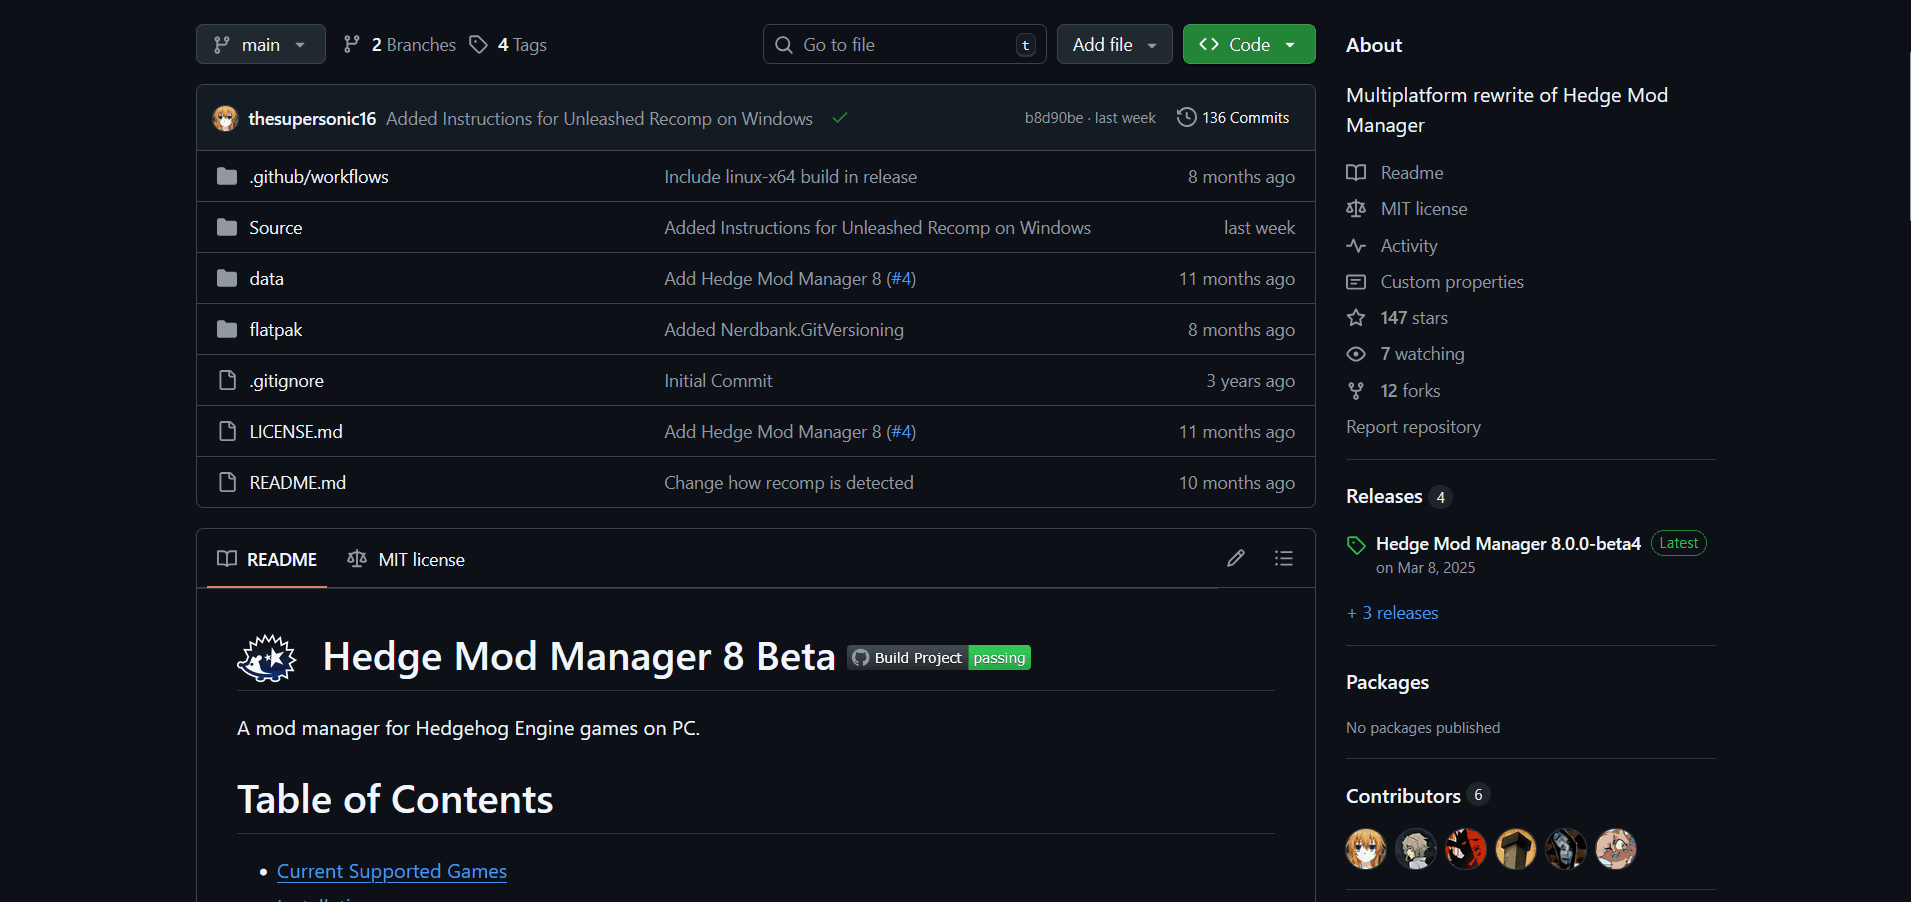Select the README tab

(x=268, y=559)
